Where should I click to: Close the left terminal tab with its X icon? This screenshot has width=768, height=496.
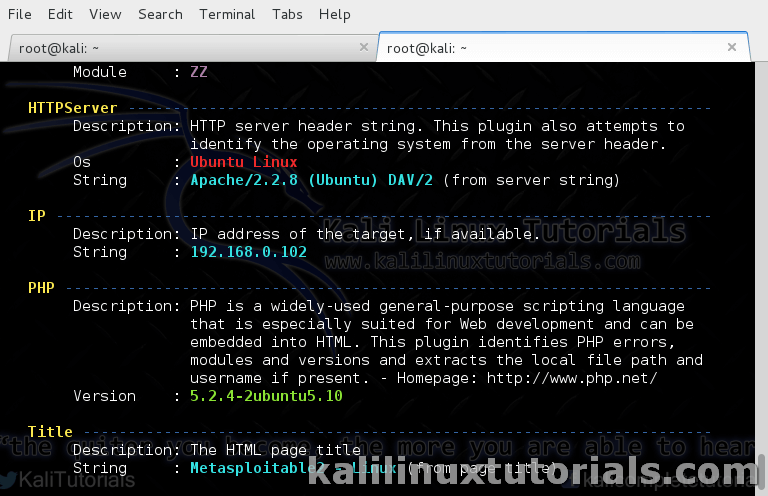363,47
